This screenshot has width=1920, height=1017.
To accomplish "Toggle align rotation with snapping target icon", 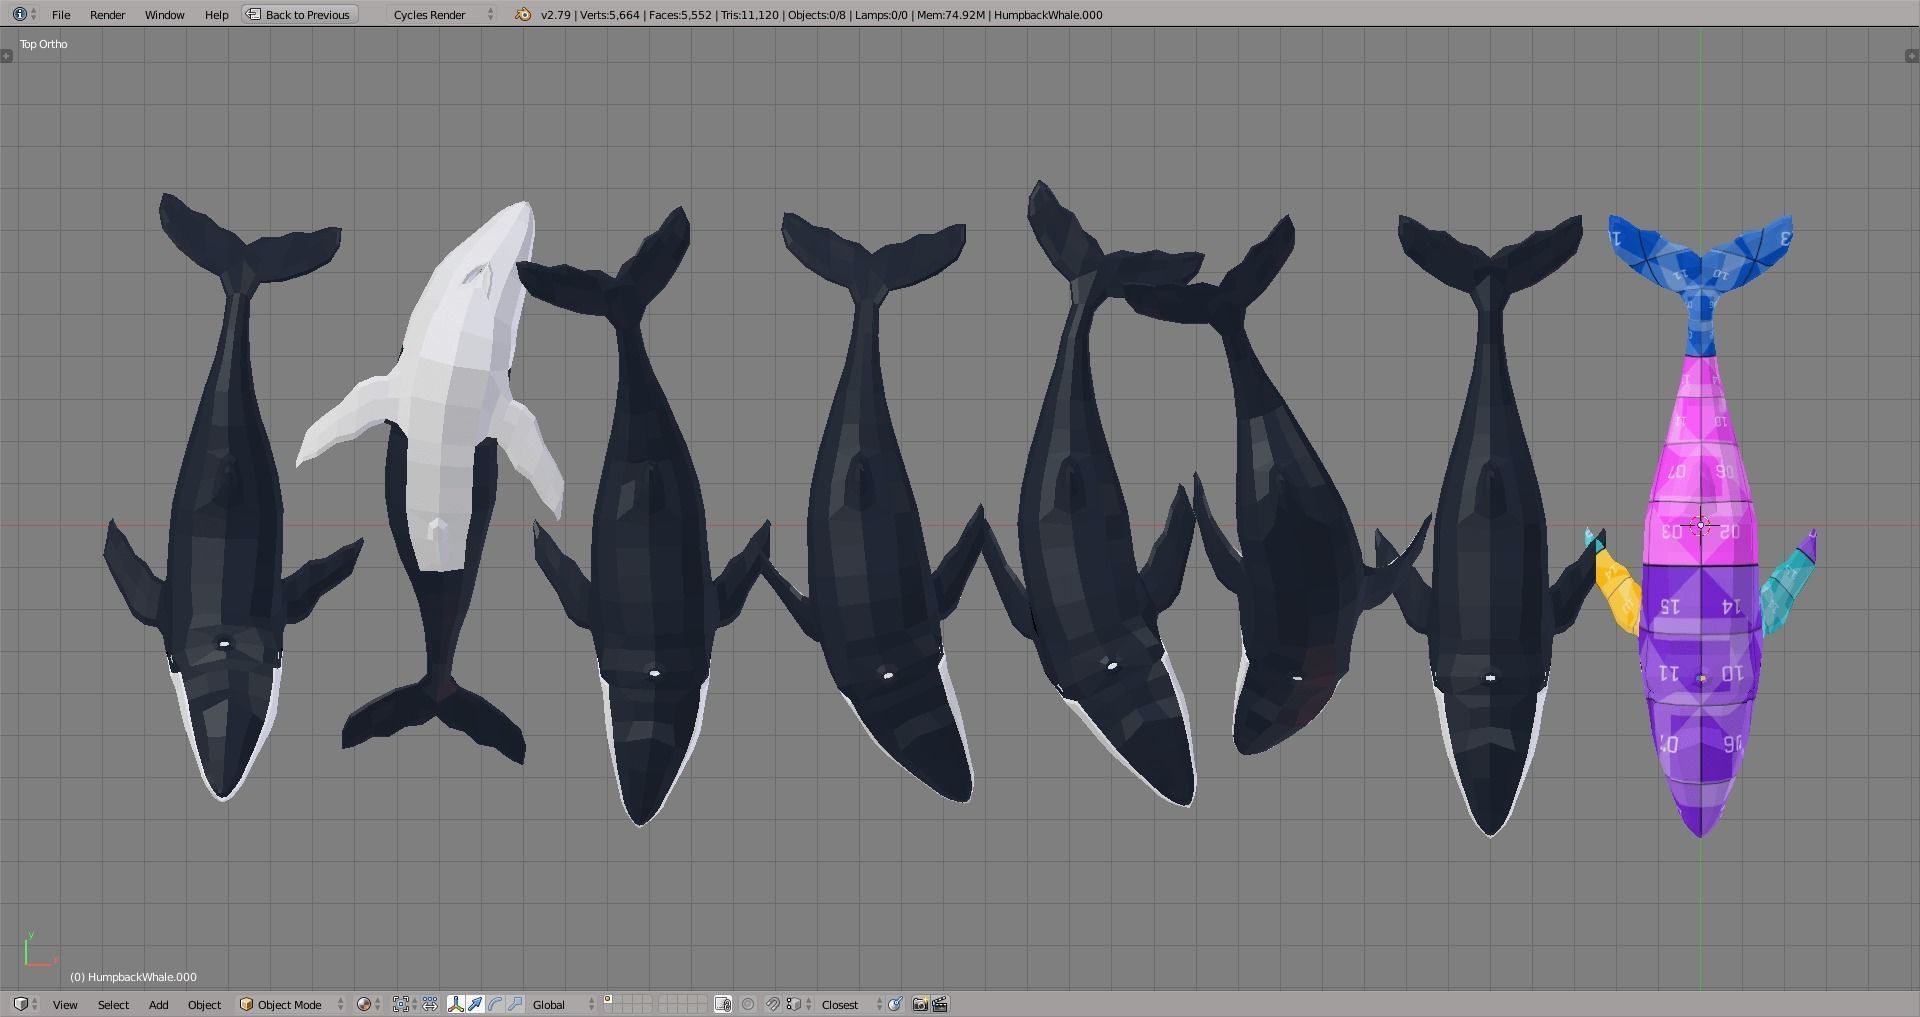I will (896, 1004).
